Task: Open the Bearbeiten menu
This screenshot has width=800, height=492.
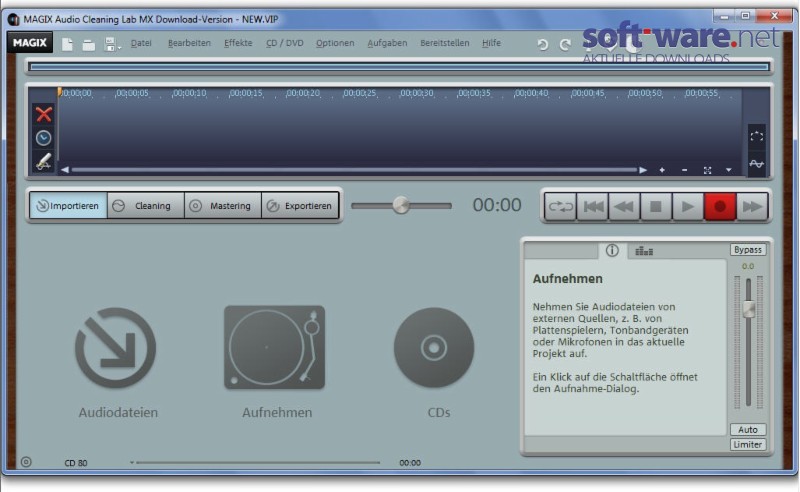Action: coord(189,43)
